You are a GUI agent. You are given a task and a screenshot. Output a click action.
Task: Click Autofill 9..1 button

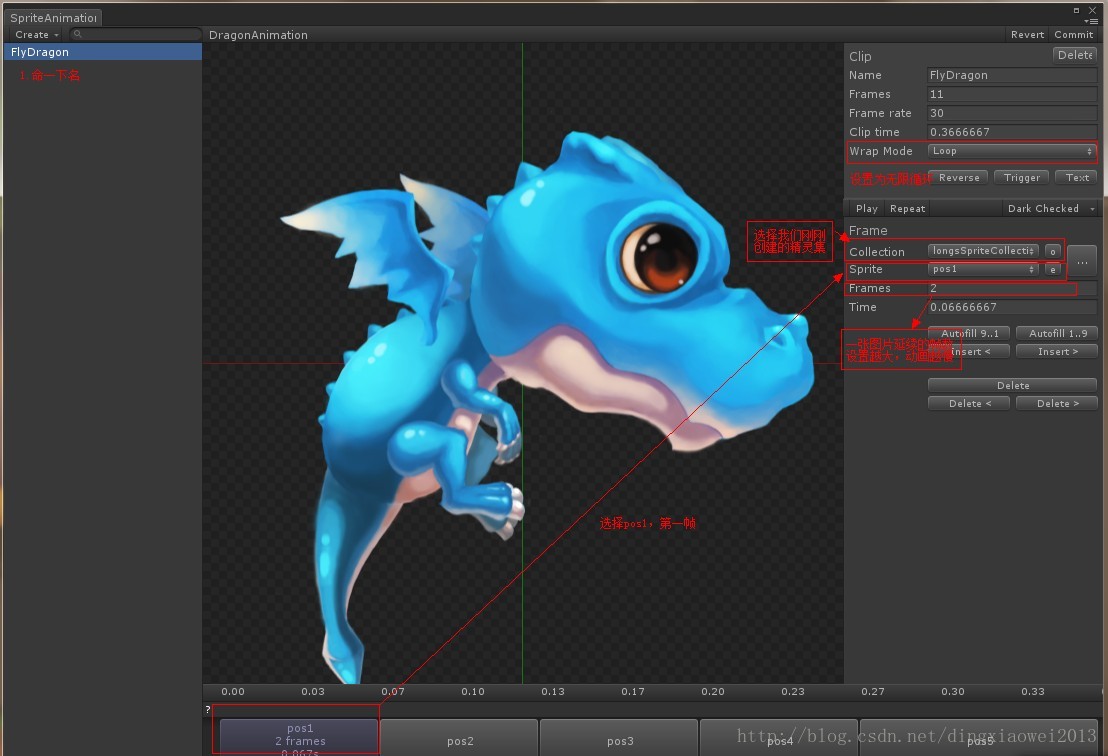[x=969, y=333]
